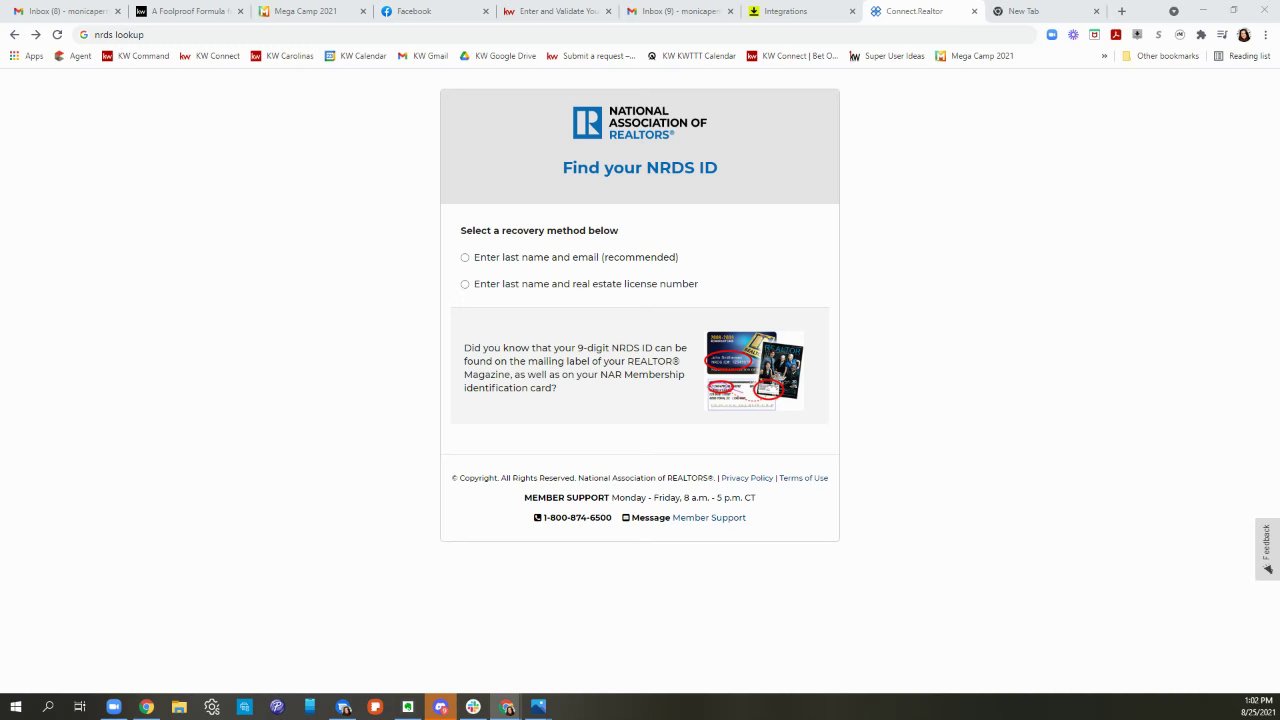Click the gray download-arrow extension icon

[1137, 34]
